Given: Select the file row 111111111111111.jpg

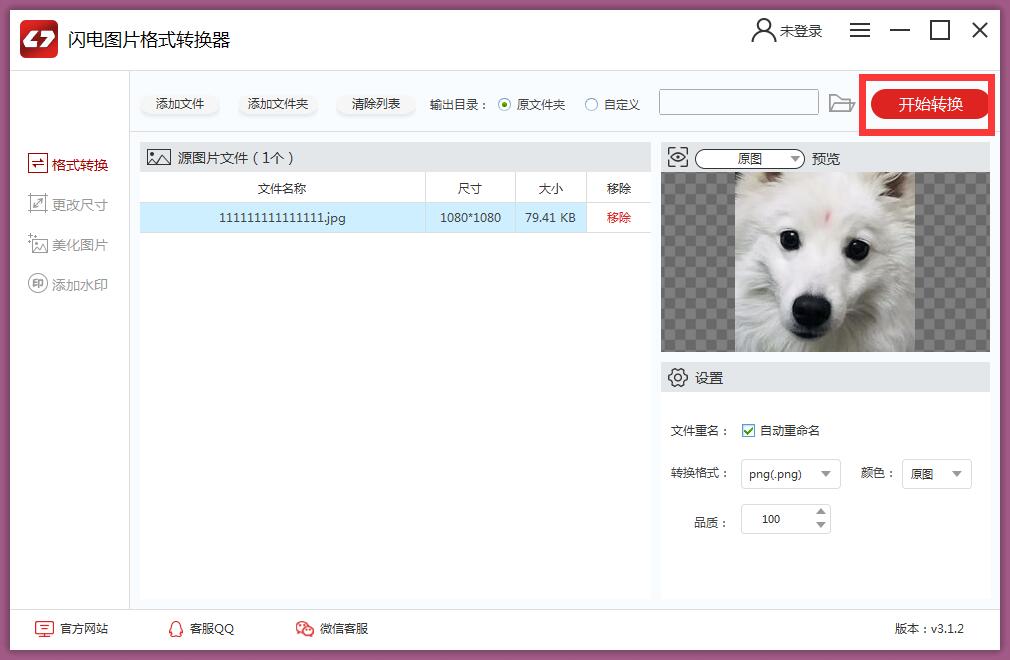Looking at the screenshot, I should (395, 218).
